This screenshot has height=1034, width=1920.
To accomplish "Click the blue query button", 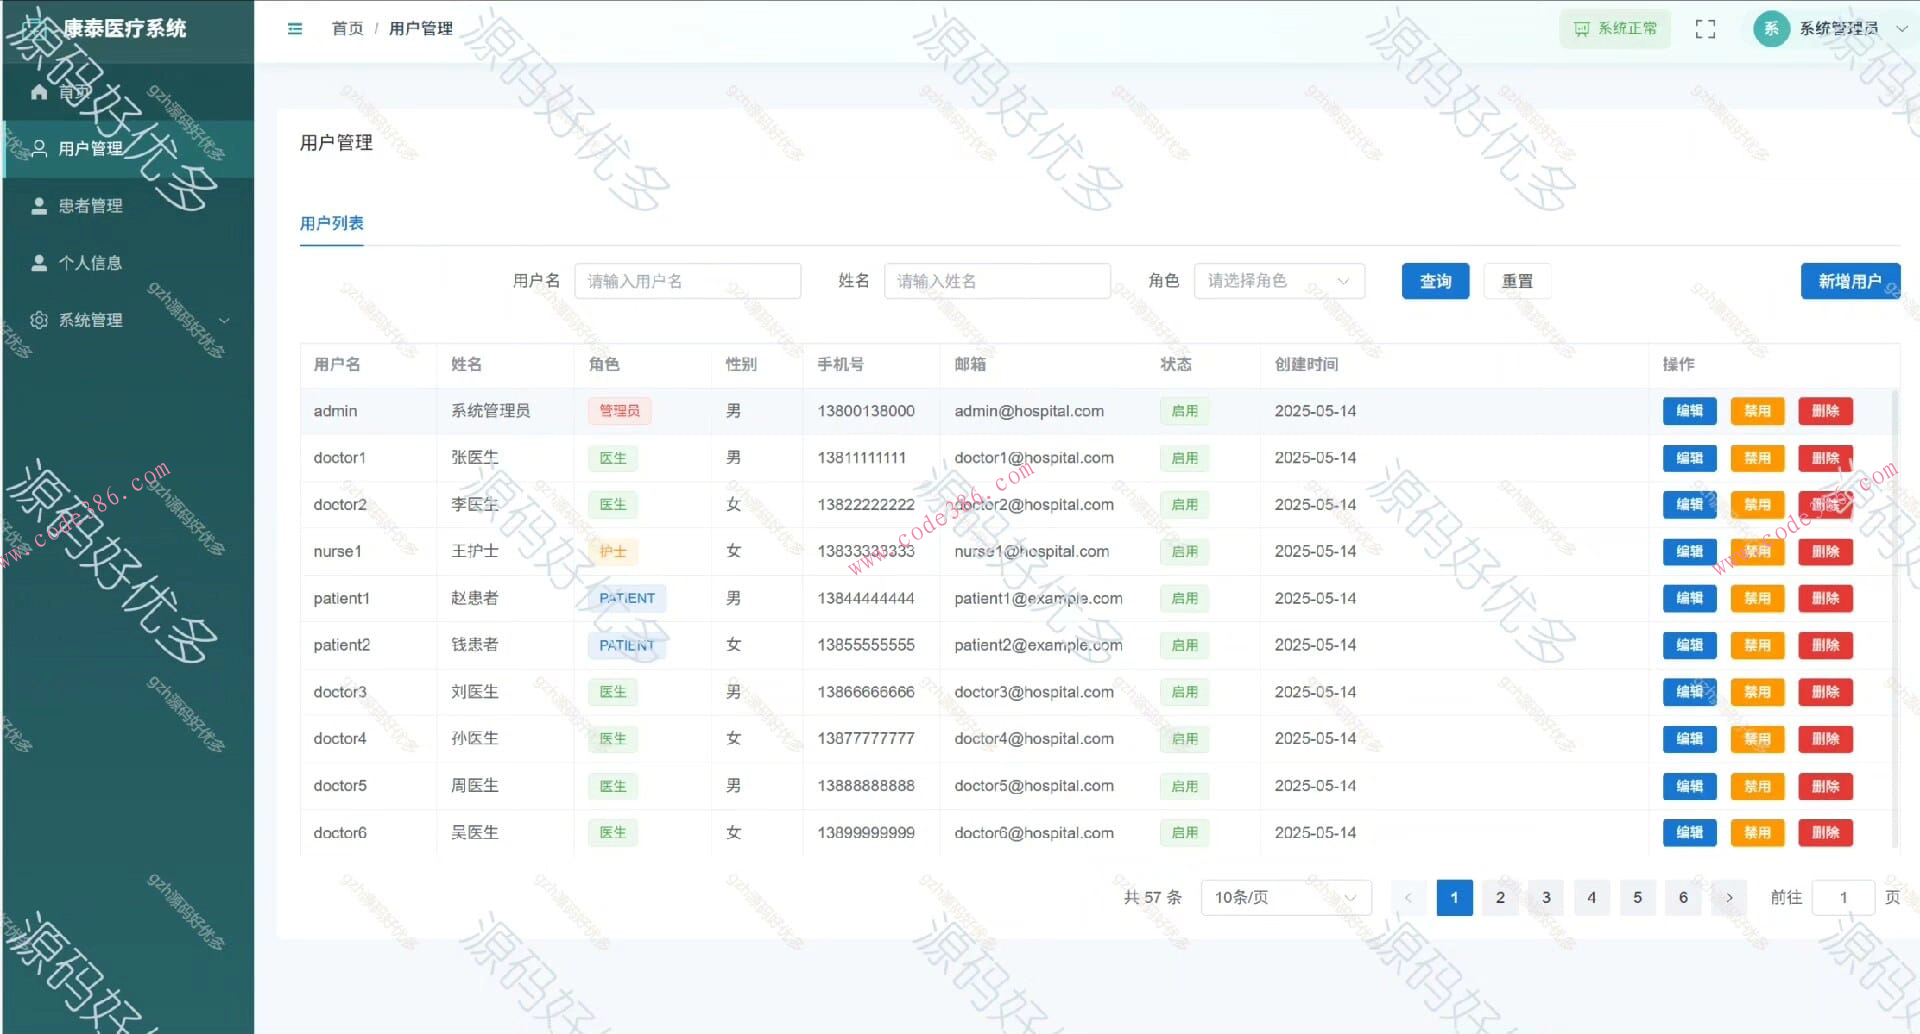I will coord(1435,281).
